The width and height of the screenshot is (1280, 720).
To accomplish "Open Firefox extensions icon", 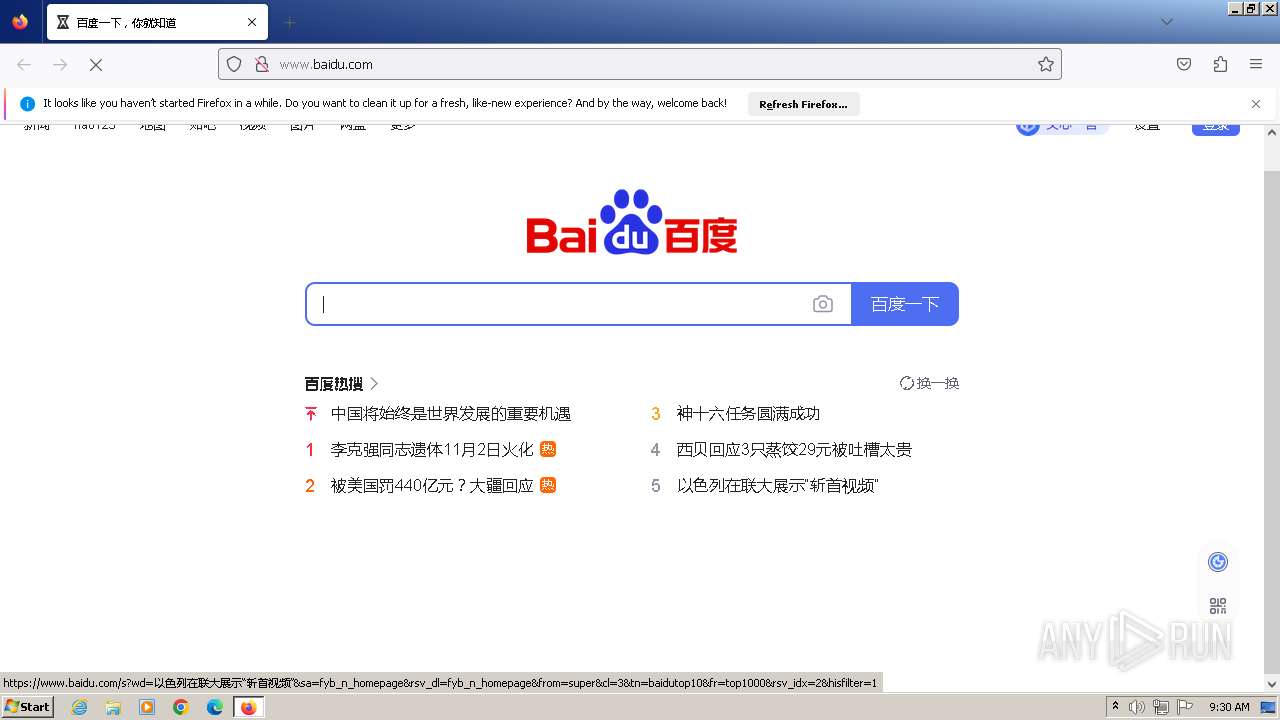I will tap(1220, 64).
